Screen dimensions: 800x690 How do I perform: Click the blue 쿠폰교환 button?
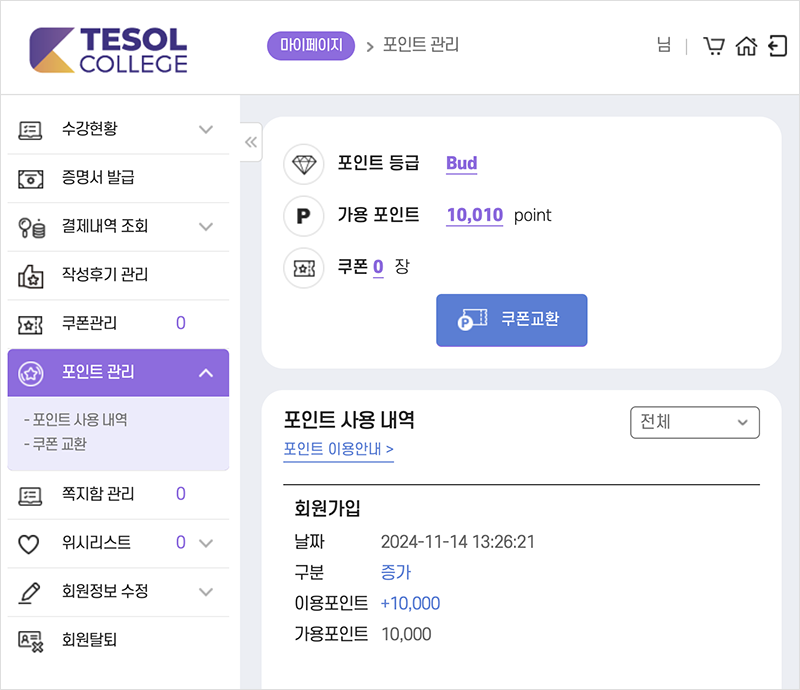click(512, 320)
